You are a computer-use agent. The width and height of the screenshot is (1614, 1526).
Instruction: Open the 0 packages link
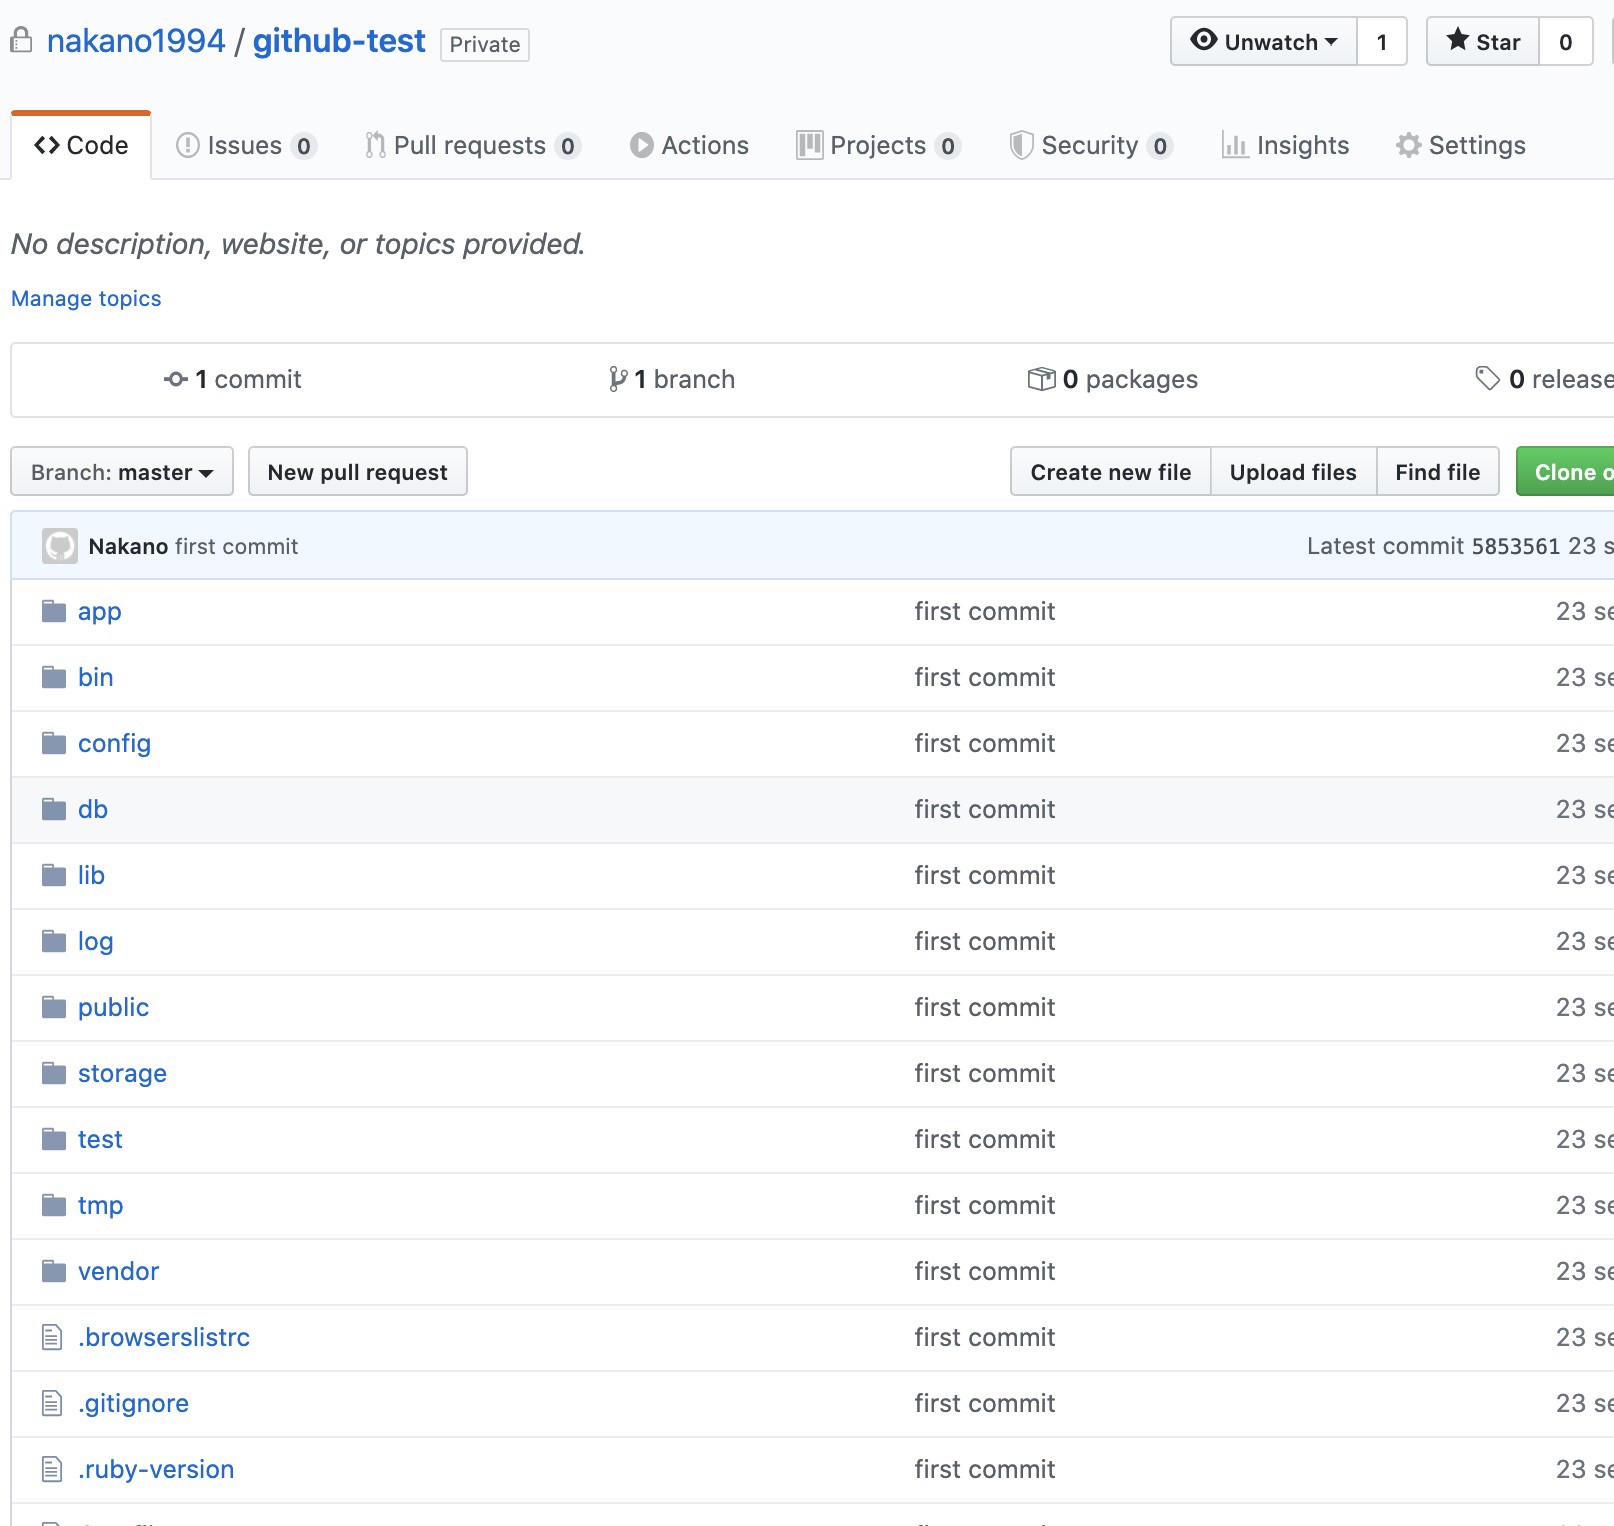[x=1113, y=379]
